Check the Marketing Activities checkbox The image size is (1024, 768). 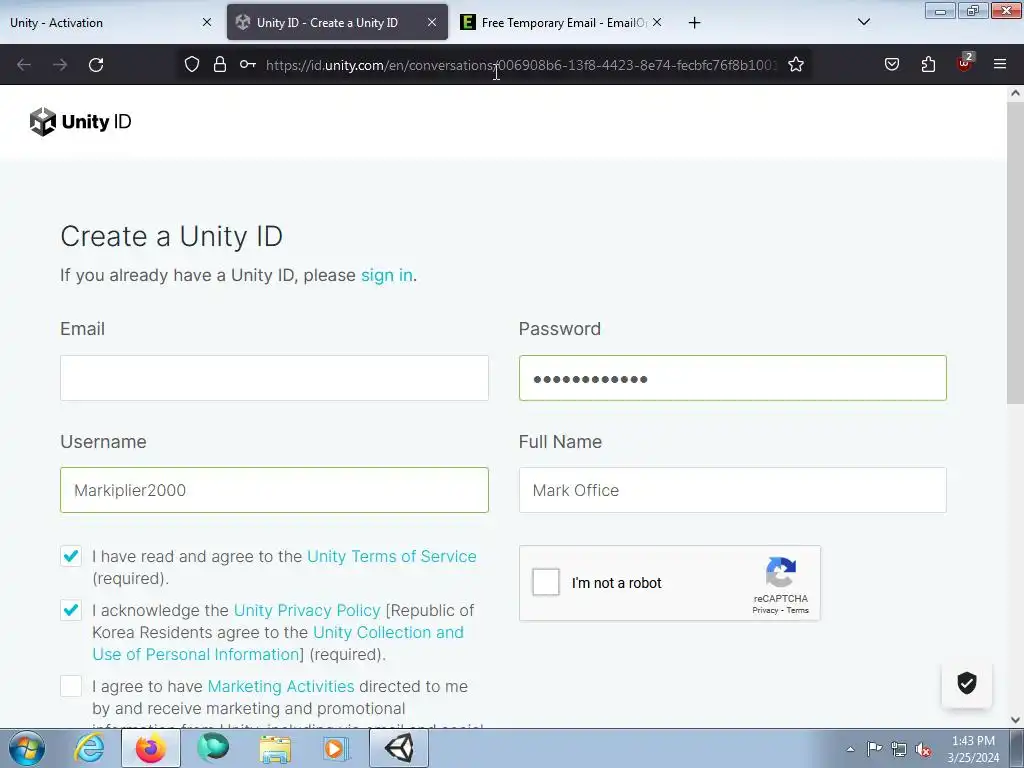[71, 686]
